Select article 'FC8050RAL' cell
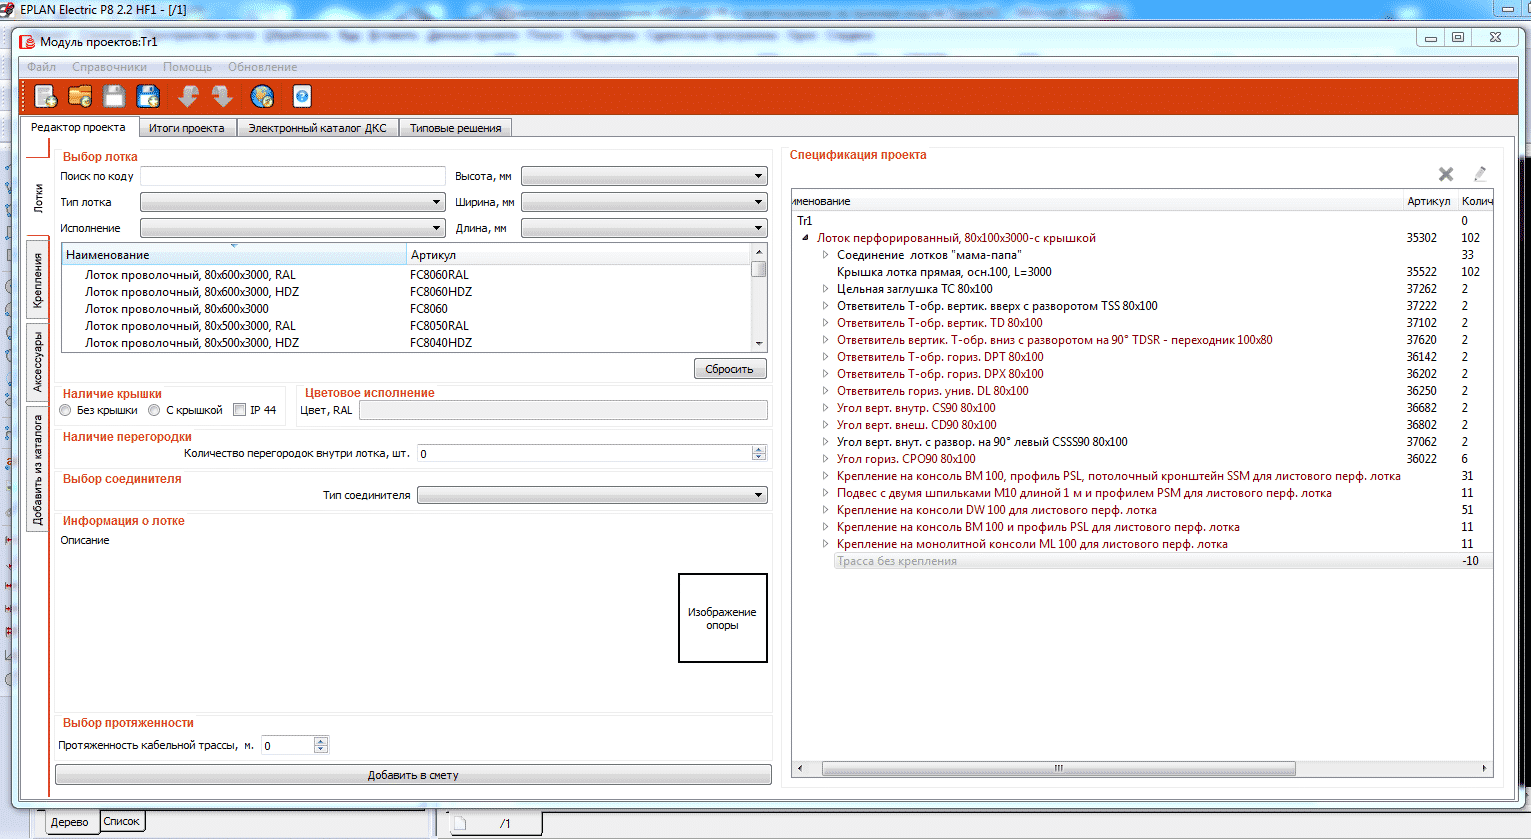 tap(439, 326)
